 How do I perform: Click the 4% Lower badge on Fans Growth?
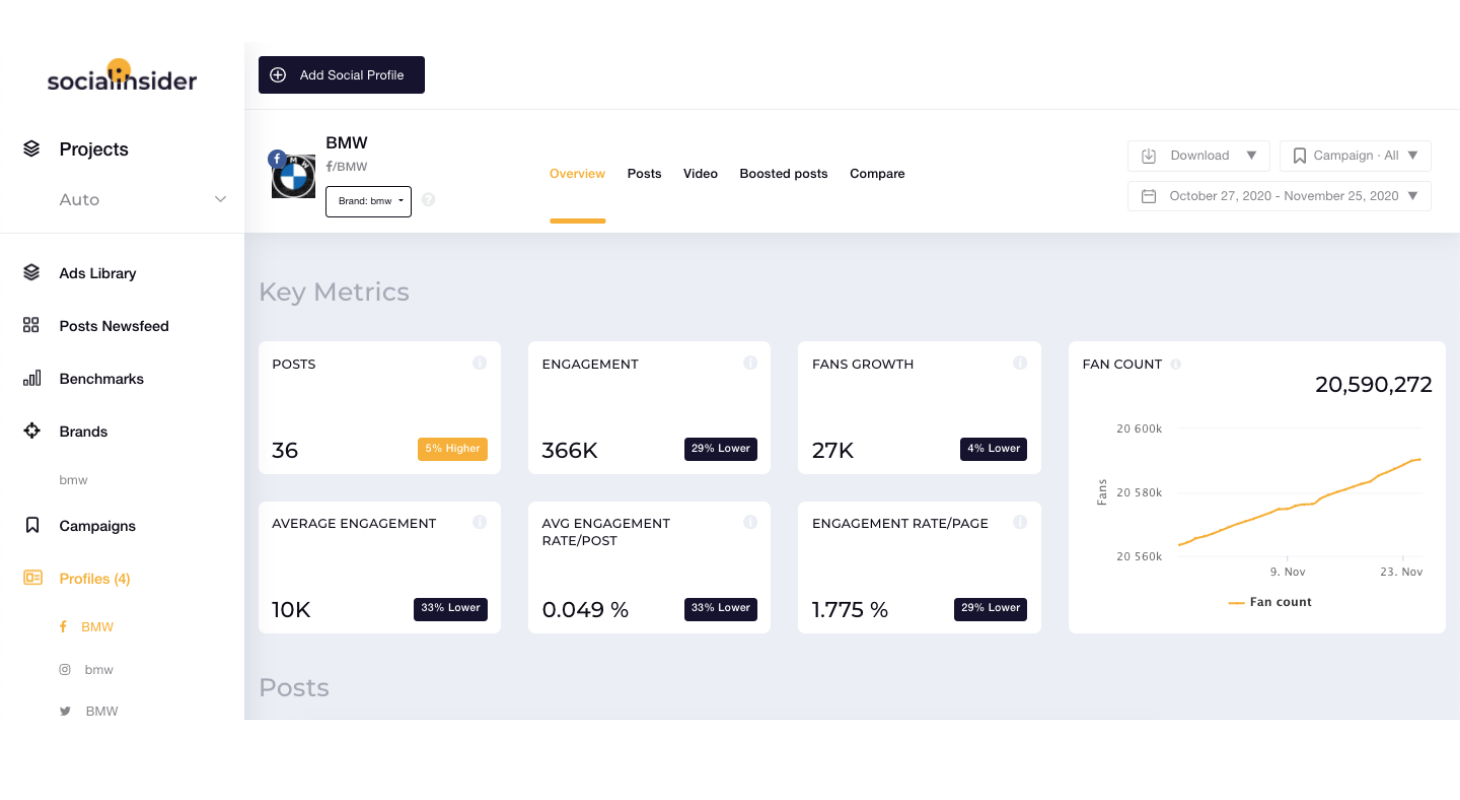pos(993,449)
